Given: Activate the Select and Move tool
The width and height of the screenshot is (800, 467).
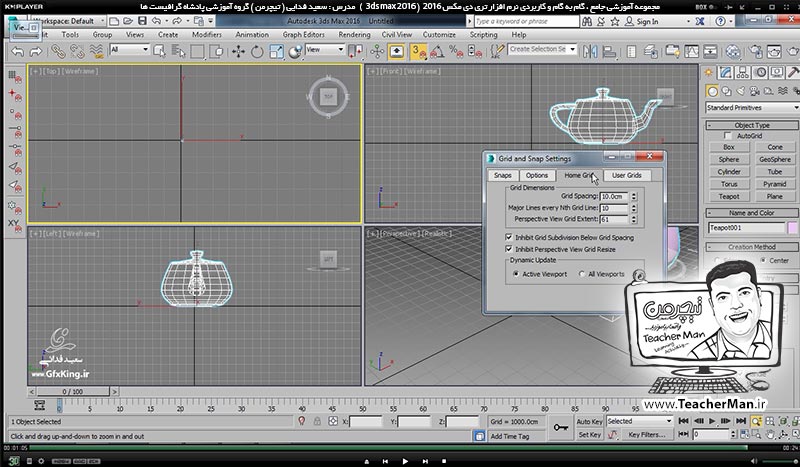Looking at the screenshot, I should pyautogui.click(x=238, y=52).
